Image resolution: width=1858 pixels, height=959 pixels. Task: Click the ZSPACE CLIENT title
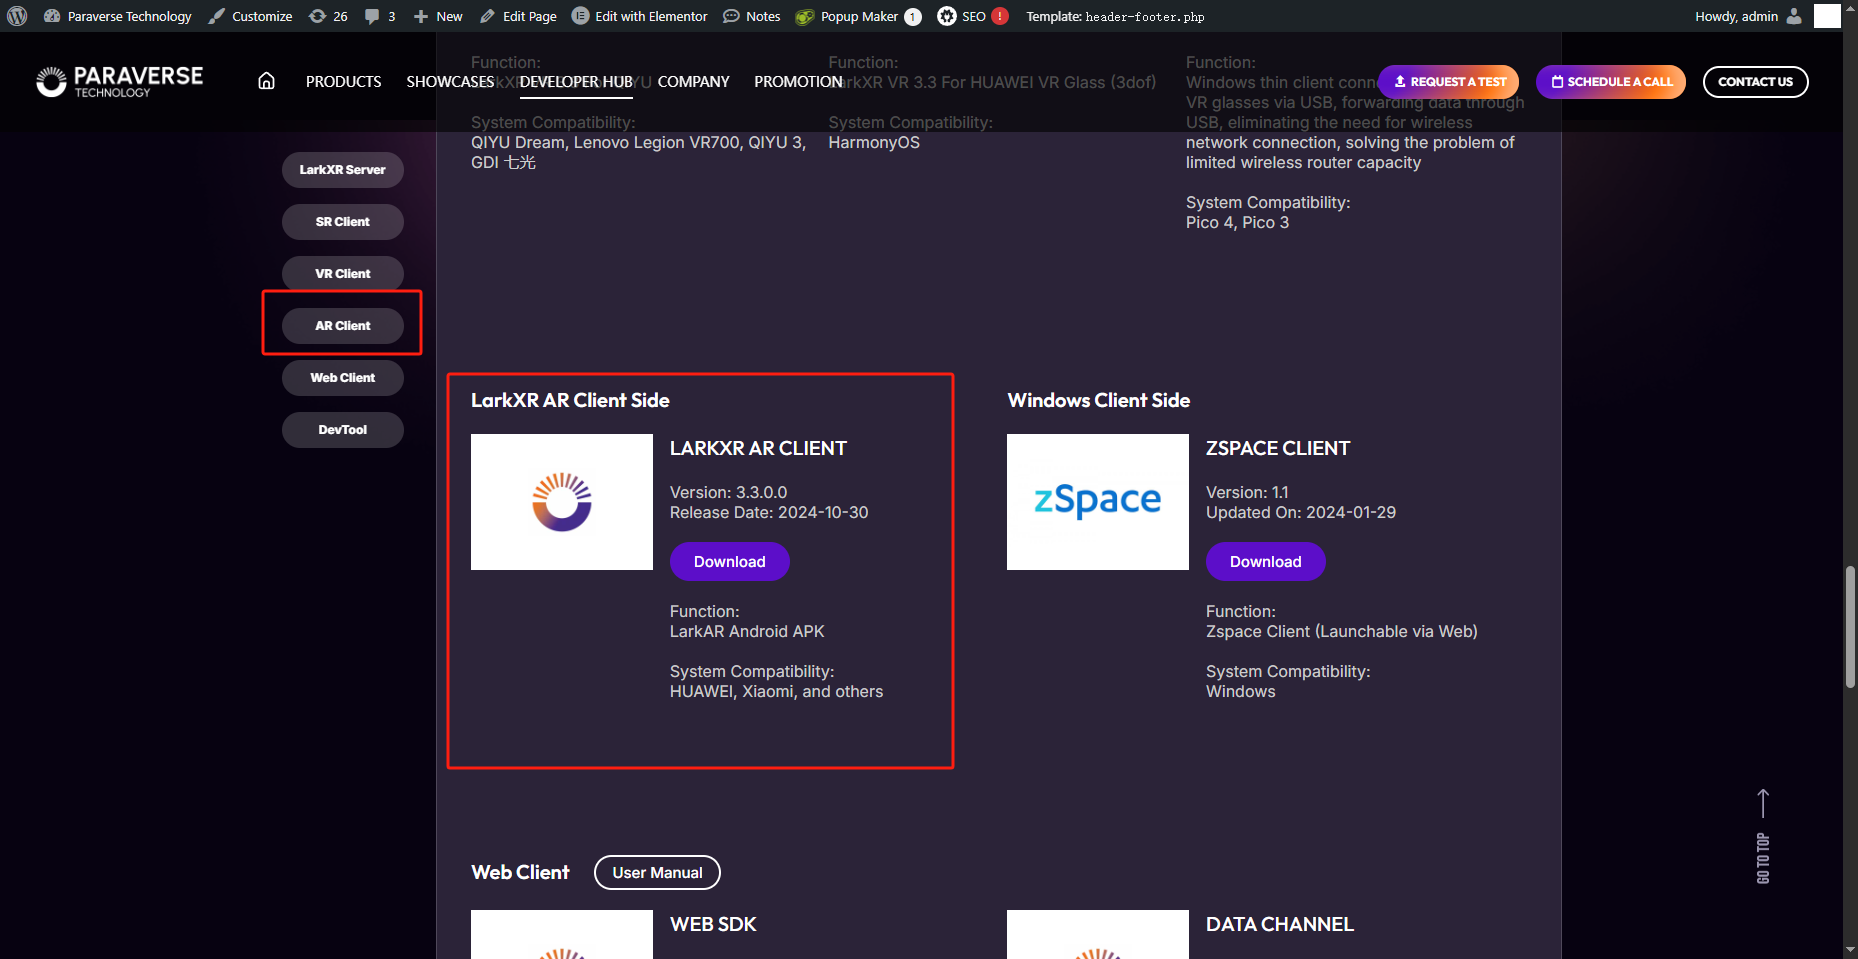point(1278,449)
